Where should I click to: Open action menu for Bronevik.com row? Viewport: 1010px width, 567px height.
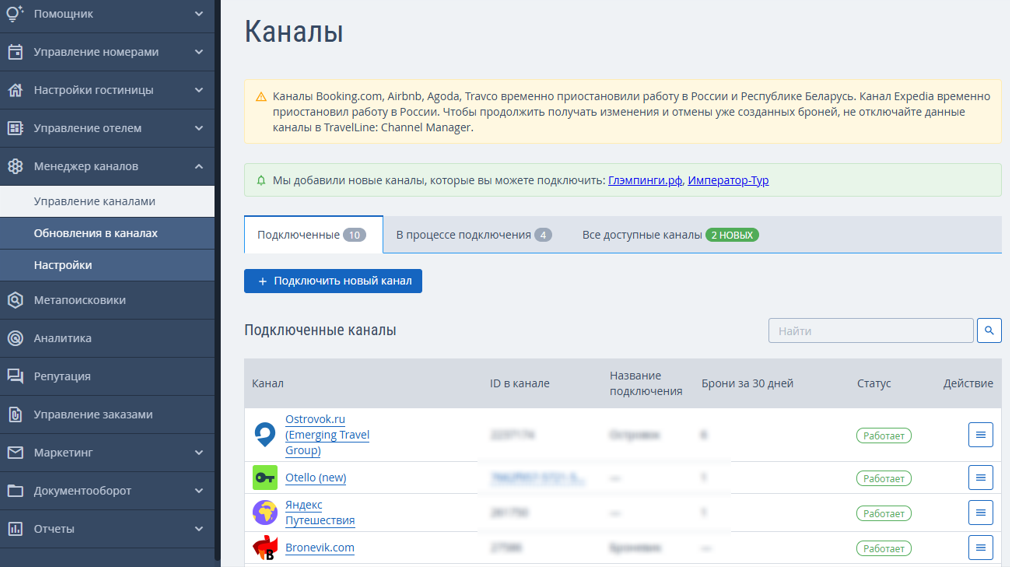(x=980, y=548)
